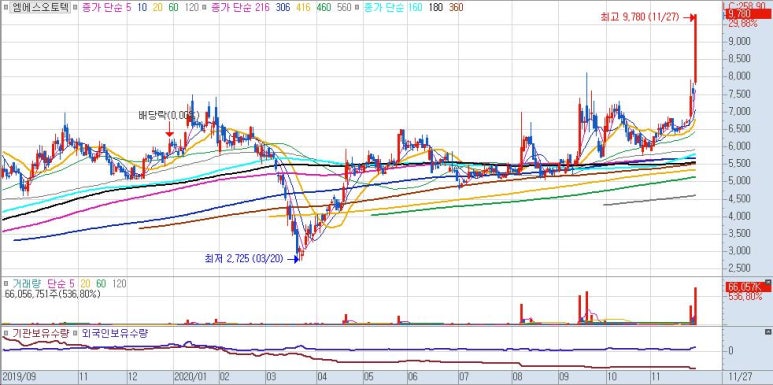Click the 배당락(0.00%) ex-dividend annotation
The width and height of the screenshot is (773, 385).
(x=168, y=115)
